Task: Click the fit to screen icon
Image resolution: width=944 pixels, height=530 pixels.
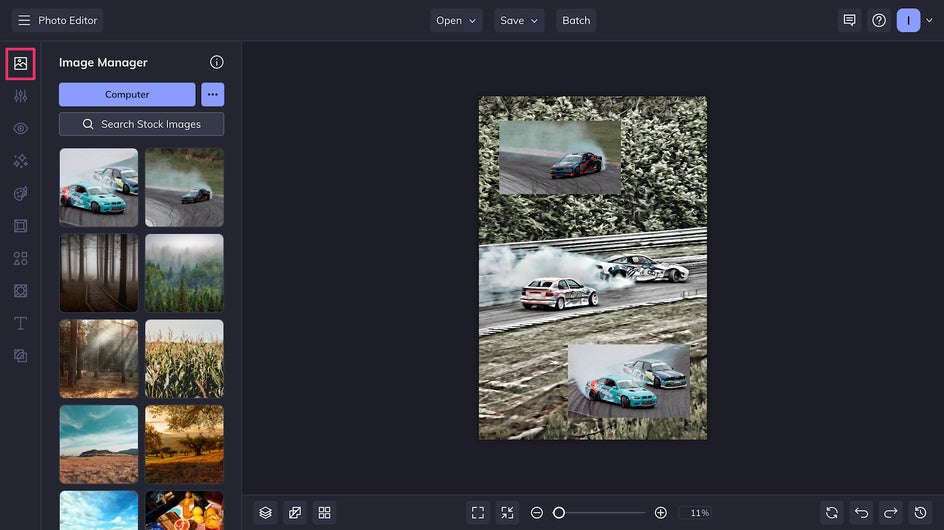Action: tap(478, 513)
